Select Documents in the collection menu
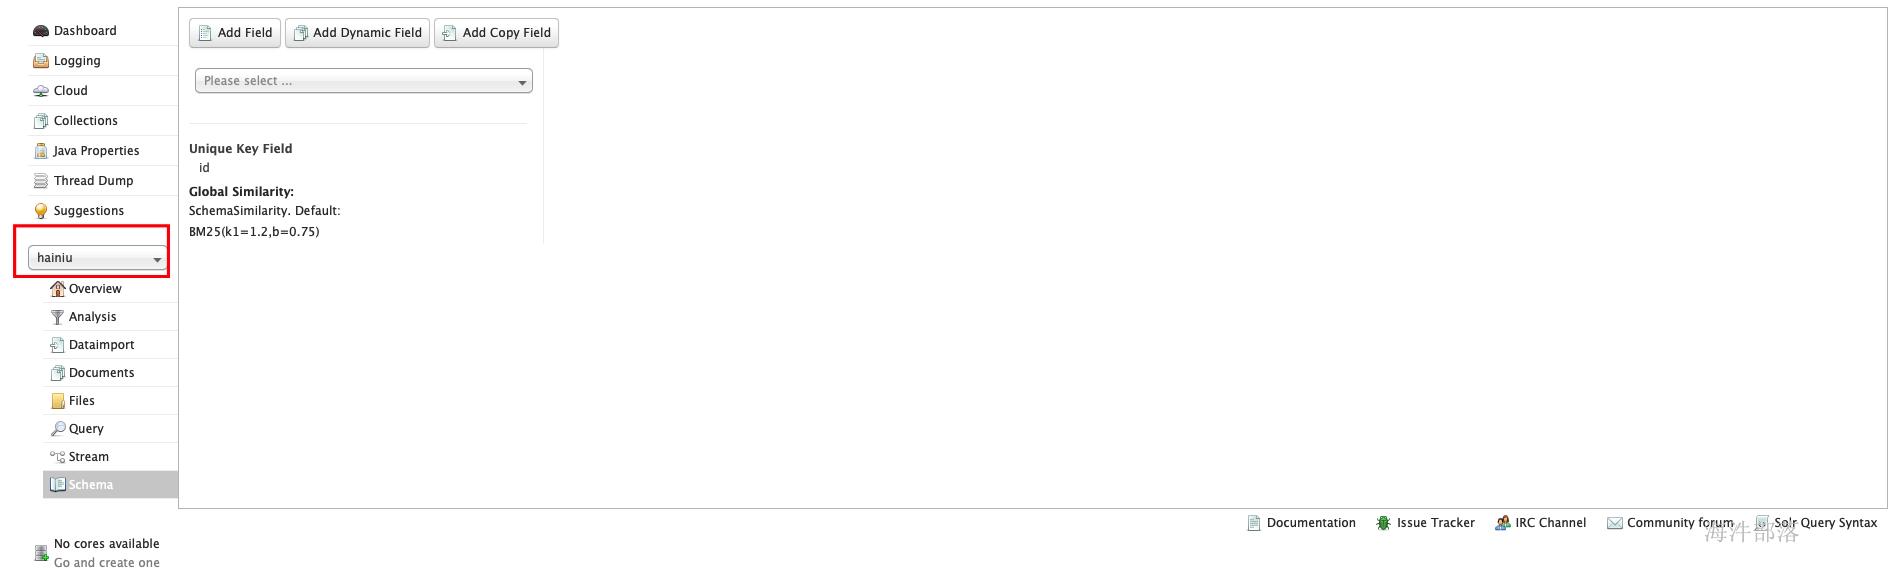Screen dimensions: 1899x579 click(101, 373)
